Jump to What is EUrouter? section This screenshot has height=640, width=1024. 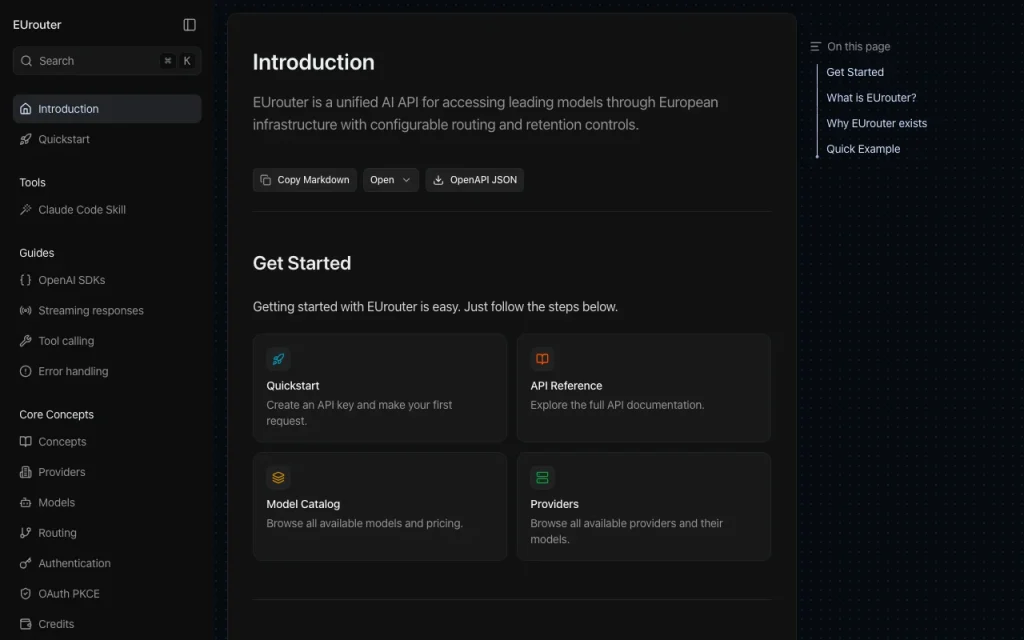click(871, 97)
